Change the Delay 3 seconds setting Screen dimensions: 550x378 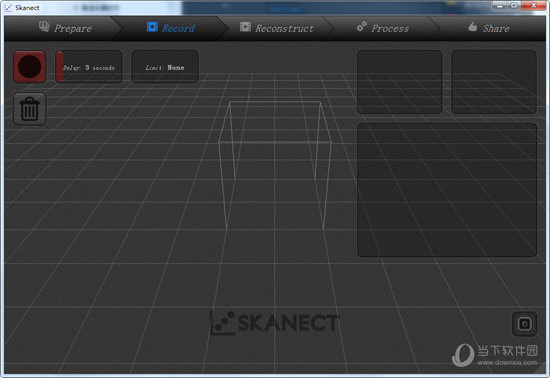click(89, 67)
